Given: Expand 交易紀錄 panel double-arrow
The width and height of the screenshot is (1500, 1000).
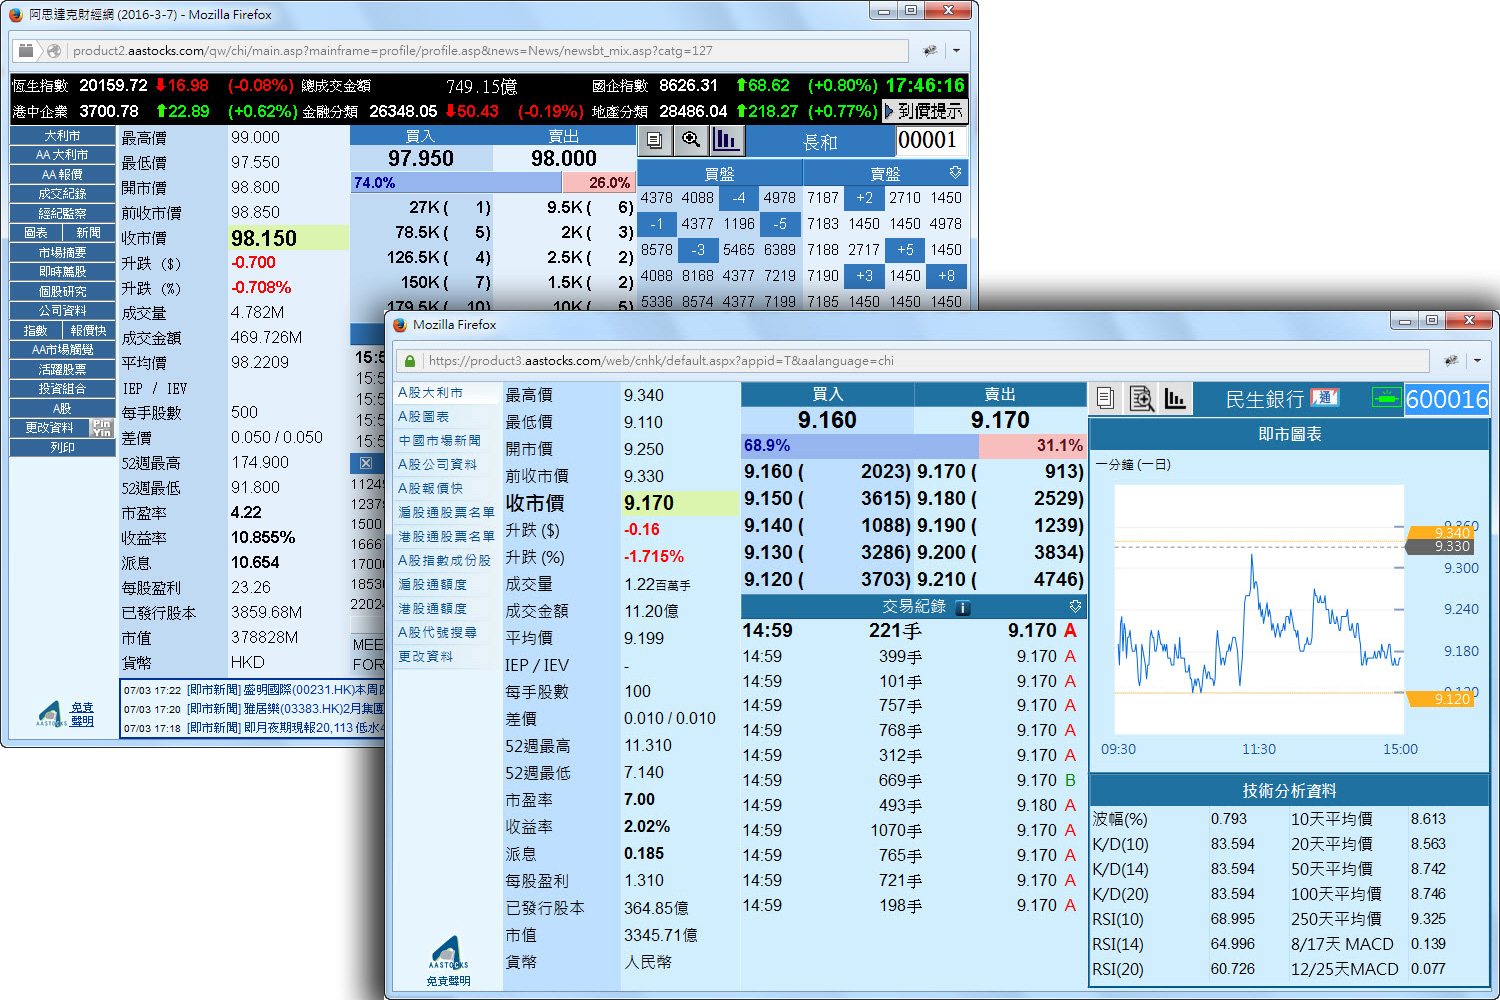Looking at the screenshot, I should coord(1075,607).
